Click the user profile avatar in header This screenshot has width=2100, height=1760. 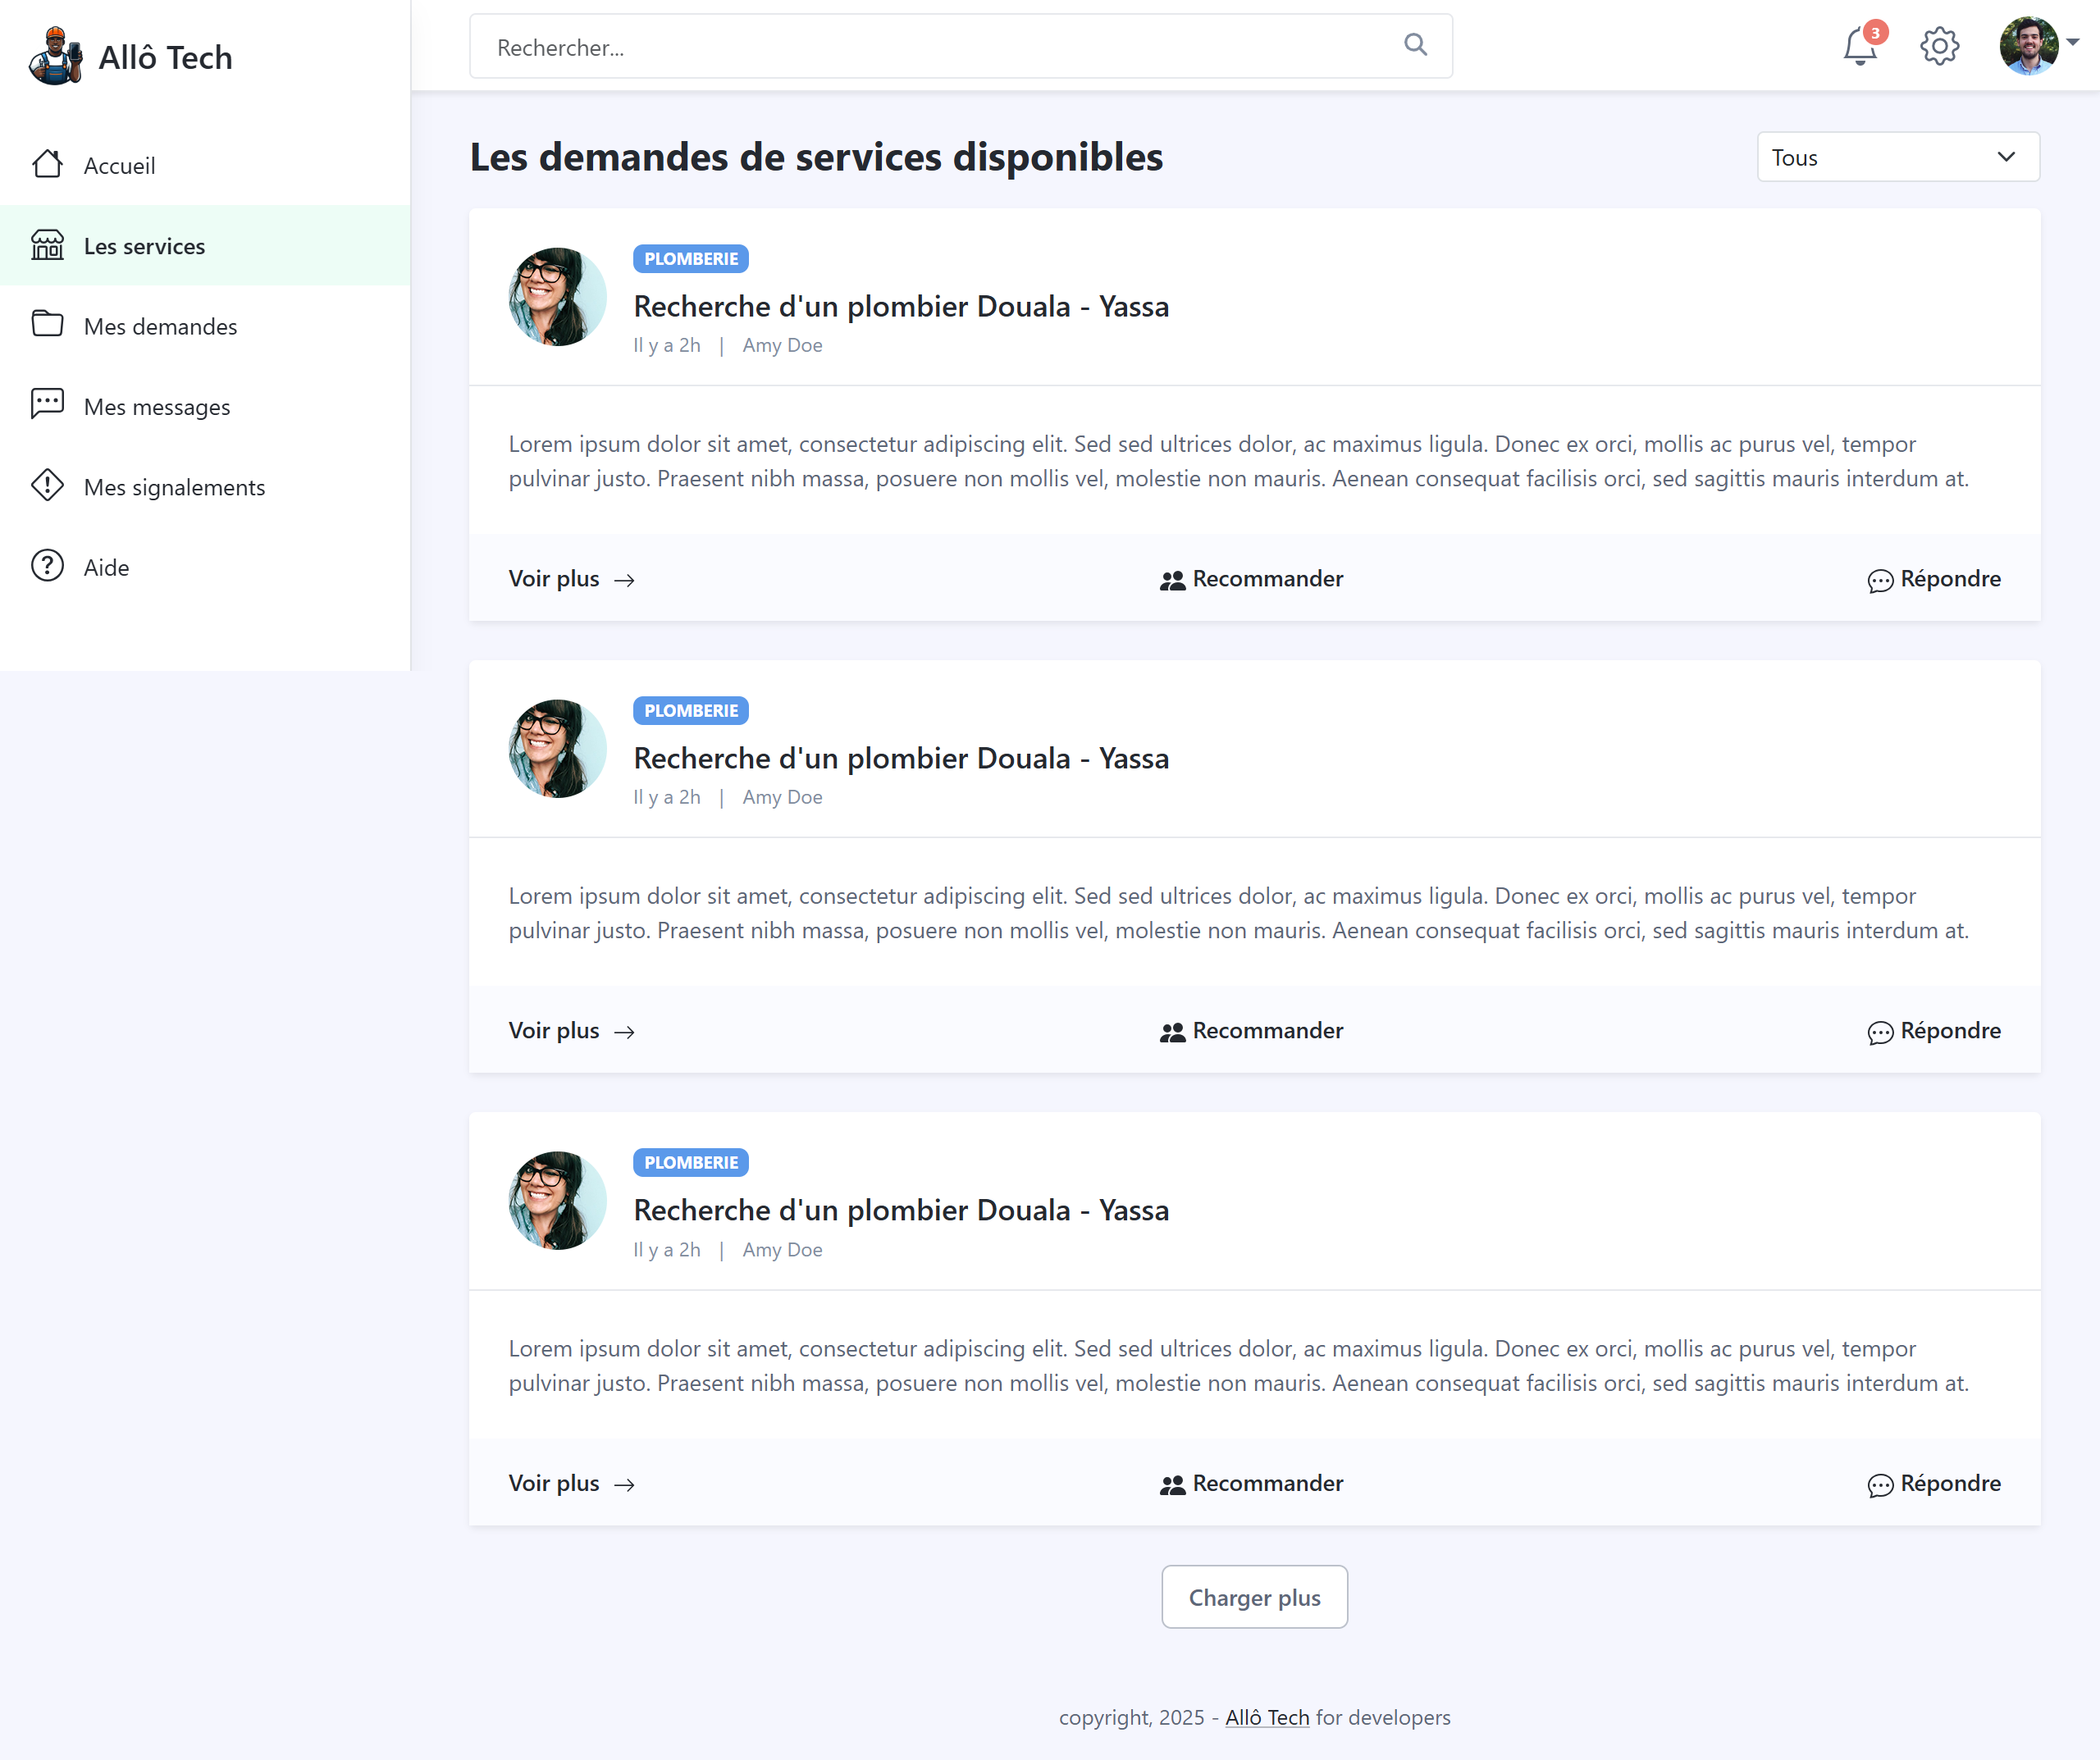[2028, 45]
